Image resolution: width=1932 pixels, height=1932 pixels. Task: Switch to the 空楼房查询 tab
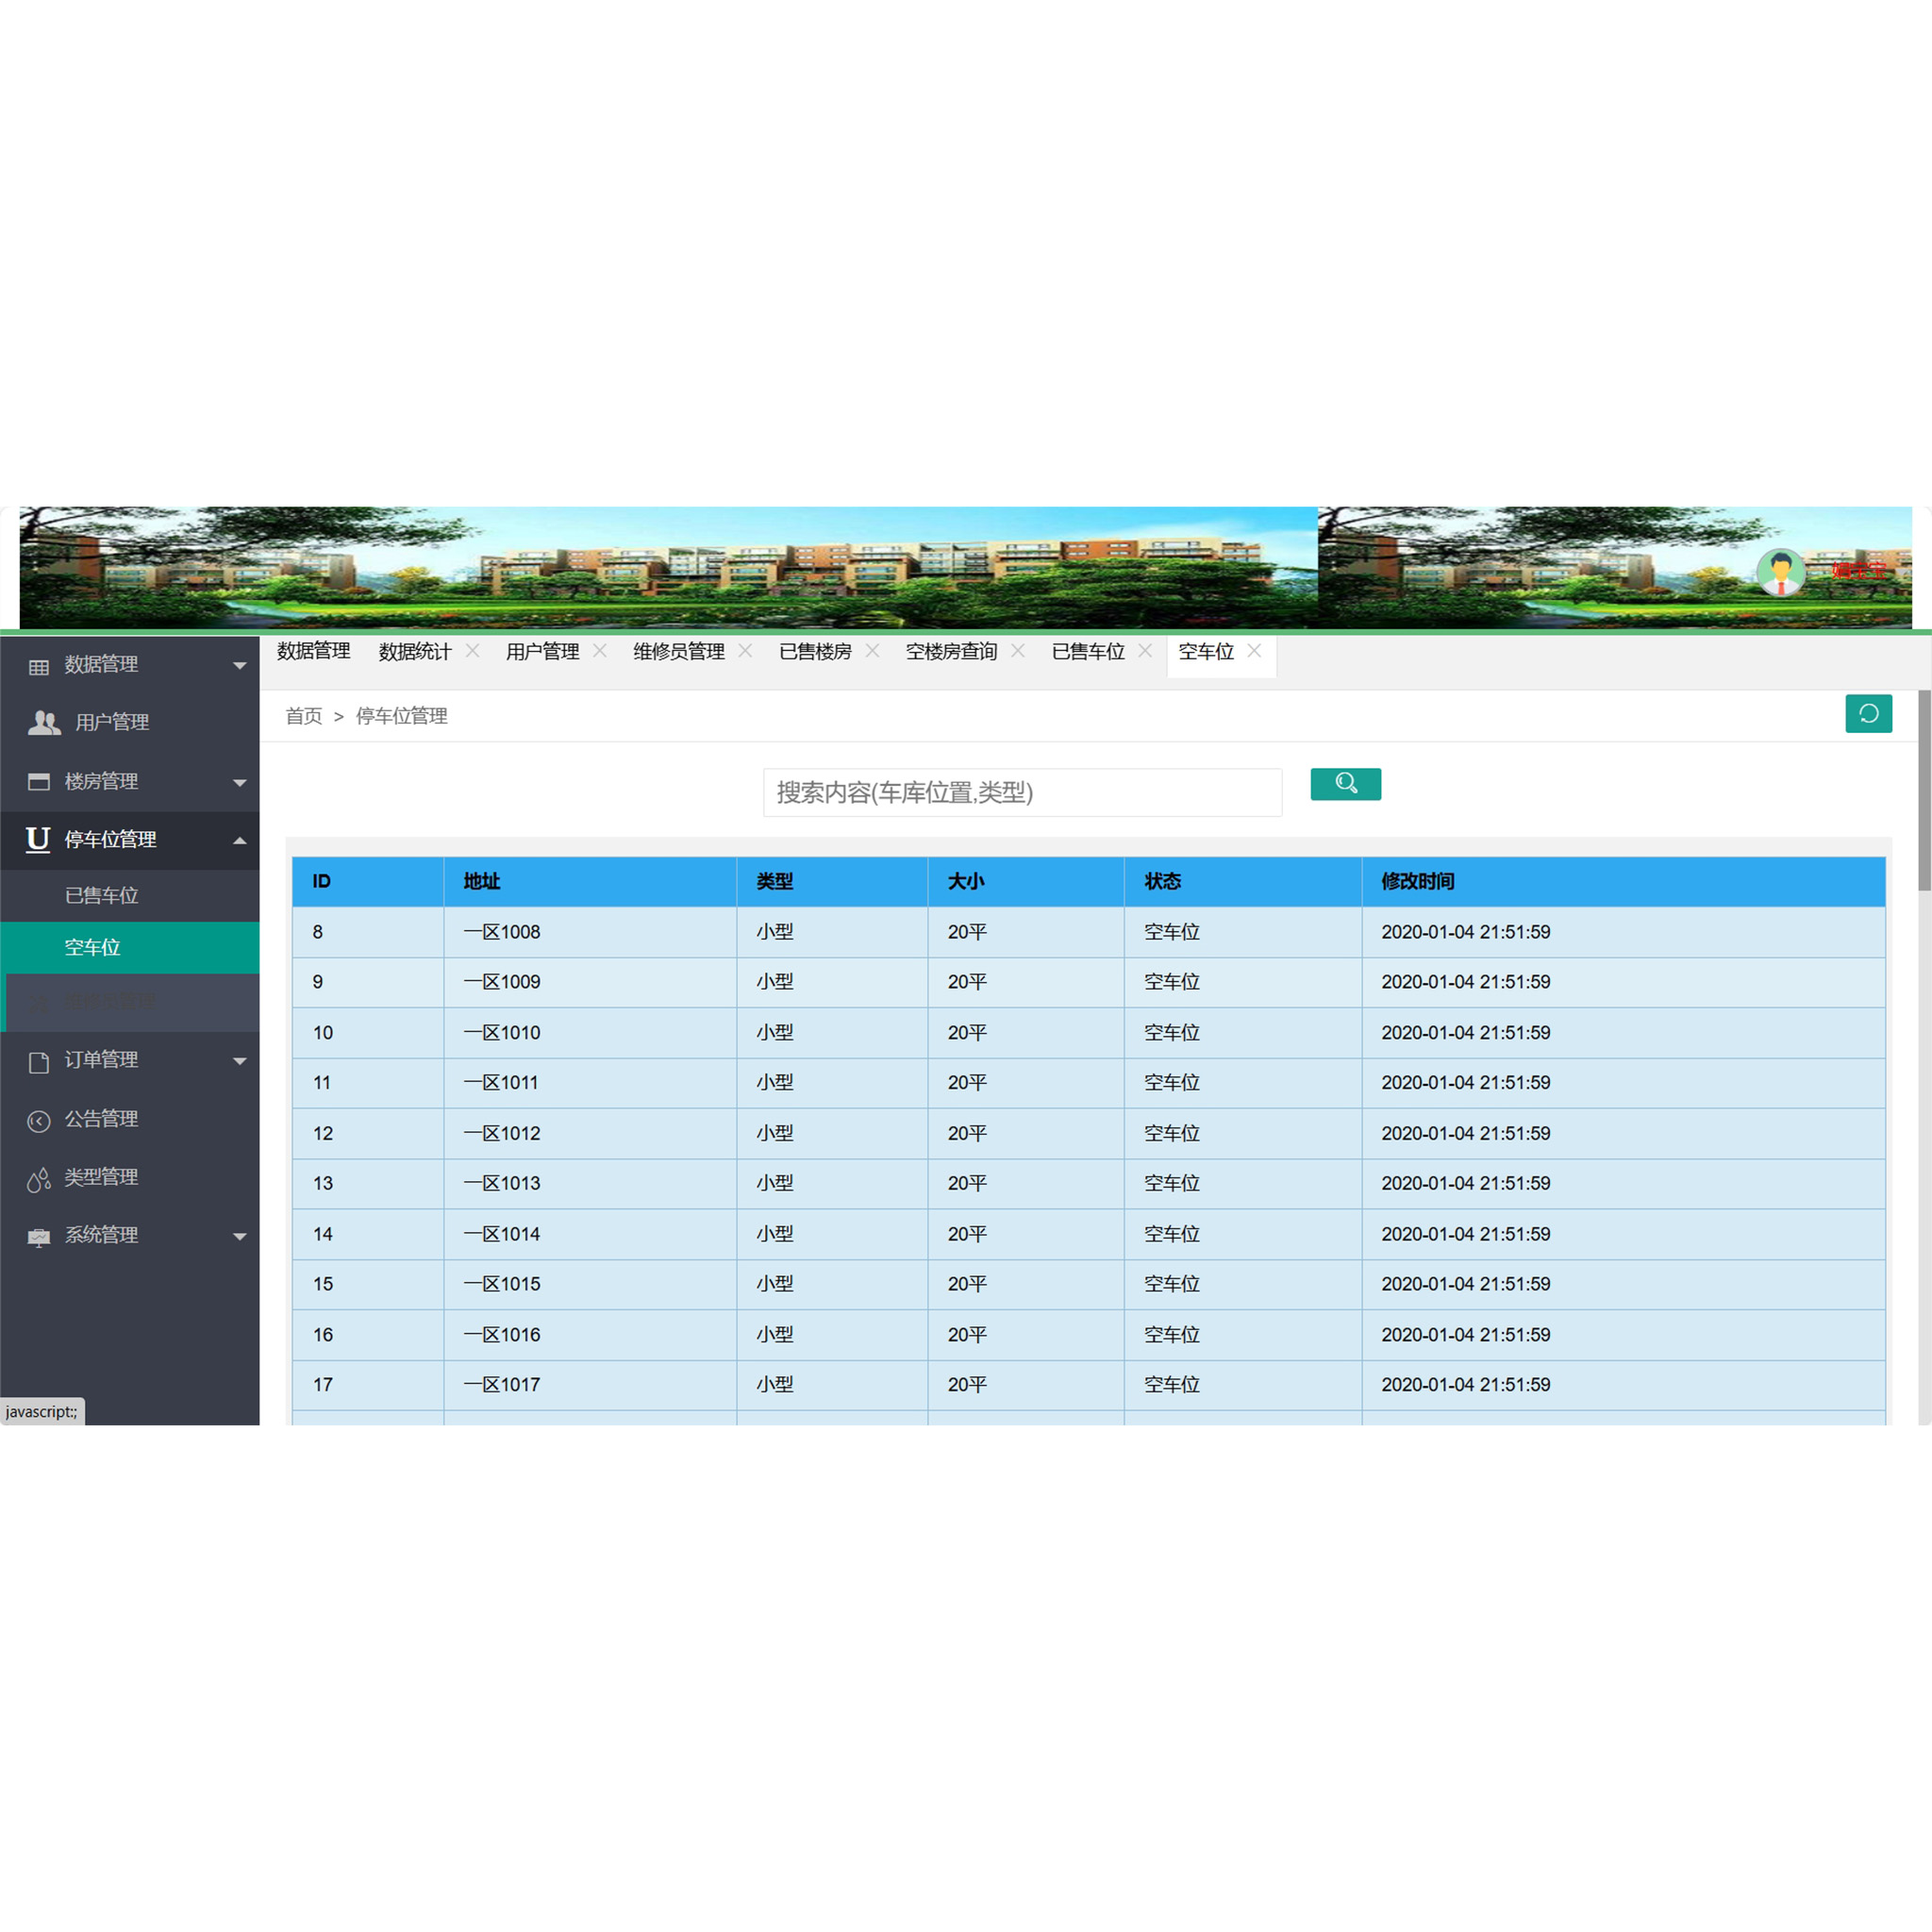point(951,652)
